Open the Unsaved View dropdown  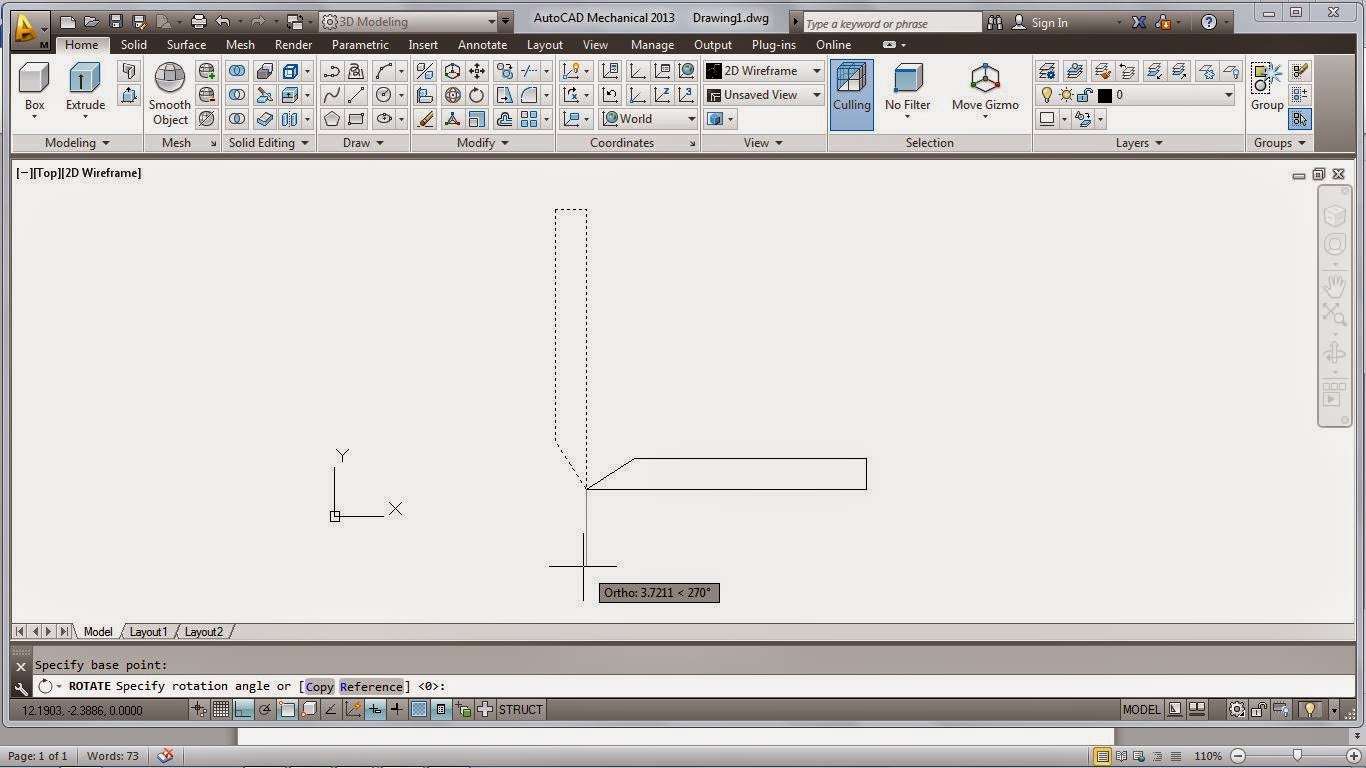pos(764,94)
